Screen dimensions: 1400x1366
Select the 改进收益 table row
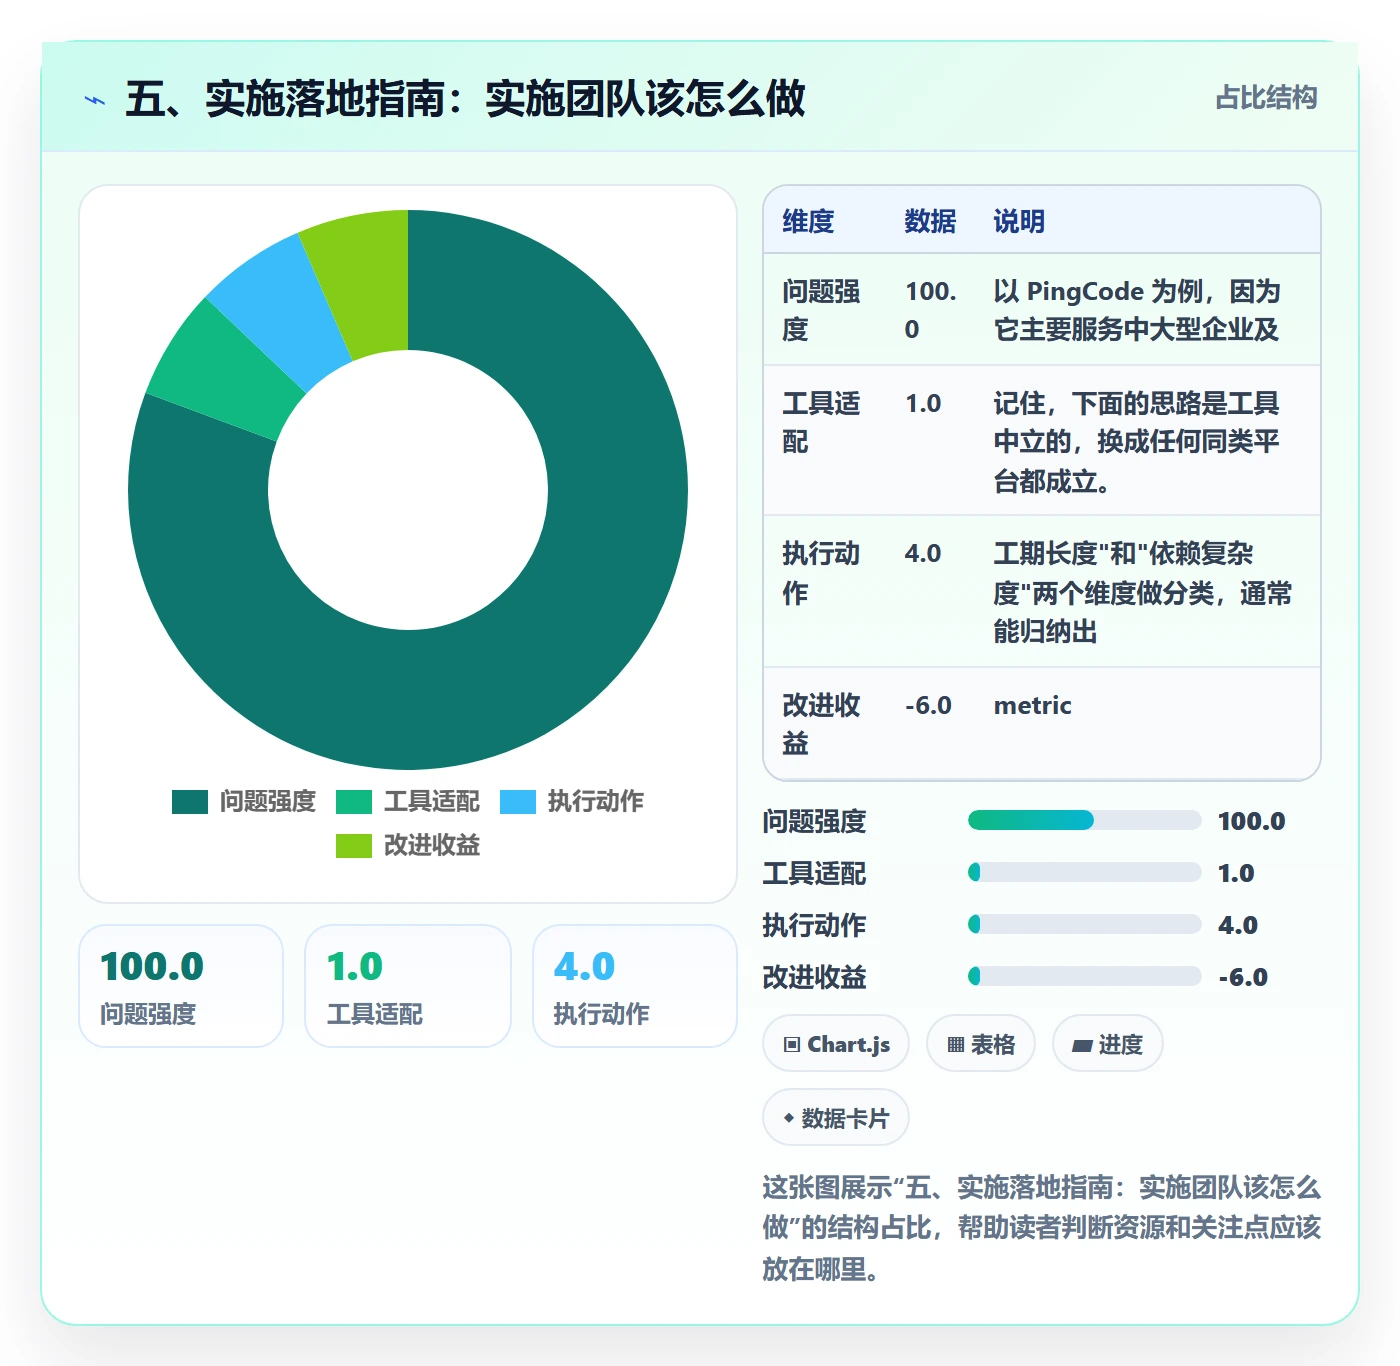coord(1042,723)
